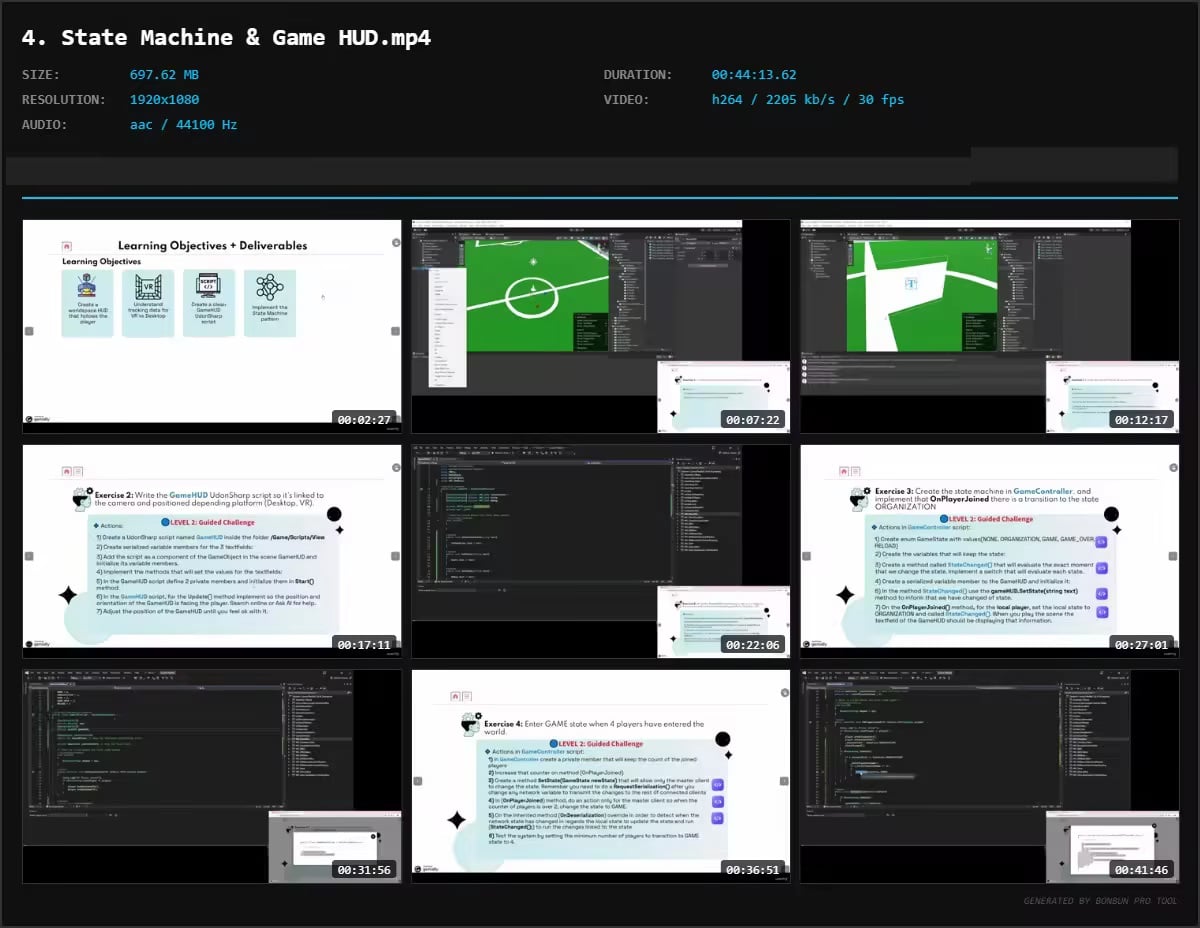Click the 00:41:46 timestamp badge

click(x=1142, y=870)
